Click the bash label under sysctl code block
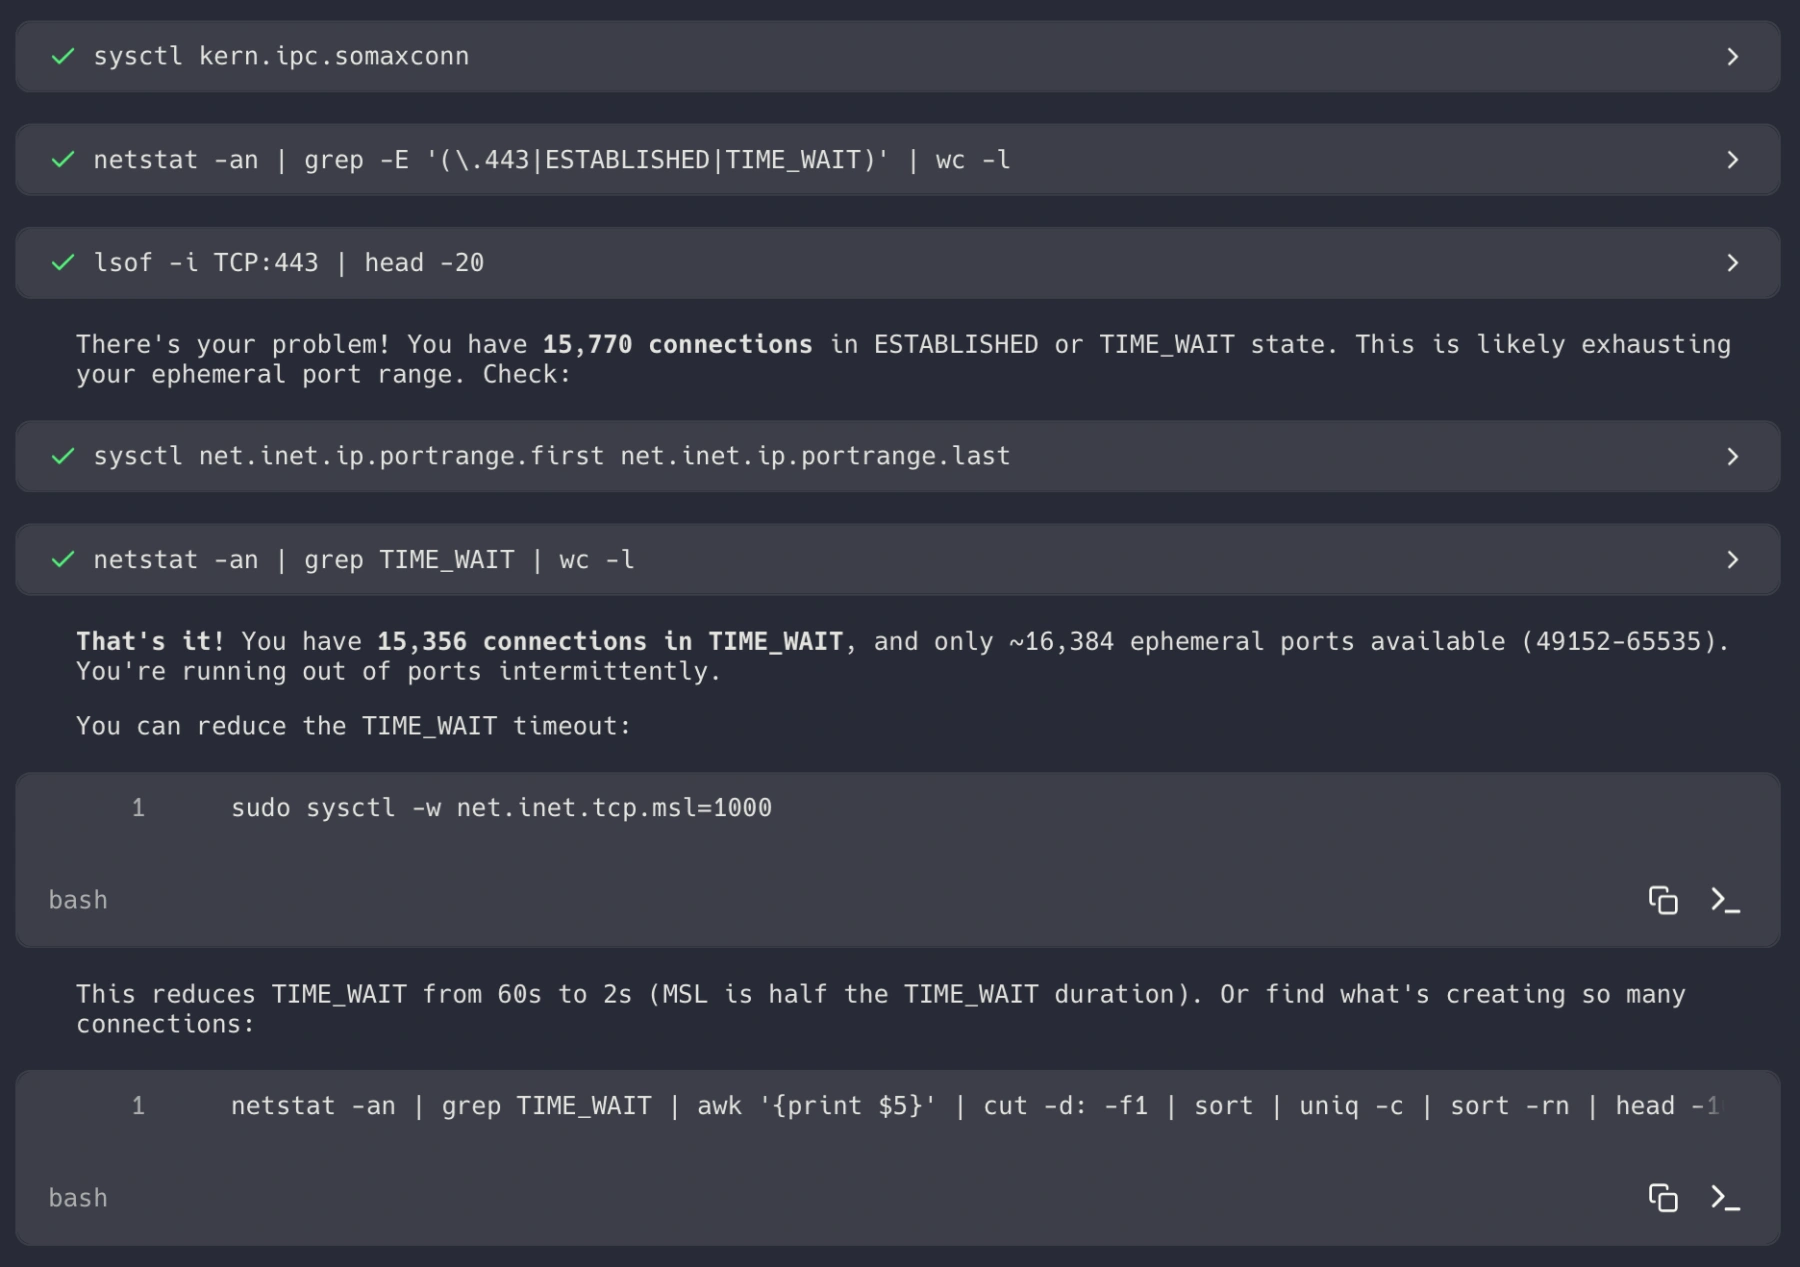 pos(78,900)
